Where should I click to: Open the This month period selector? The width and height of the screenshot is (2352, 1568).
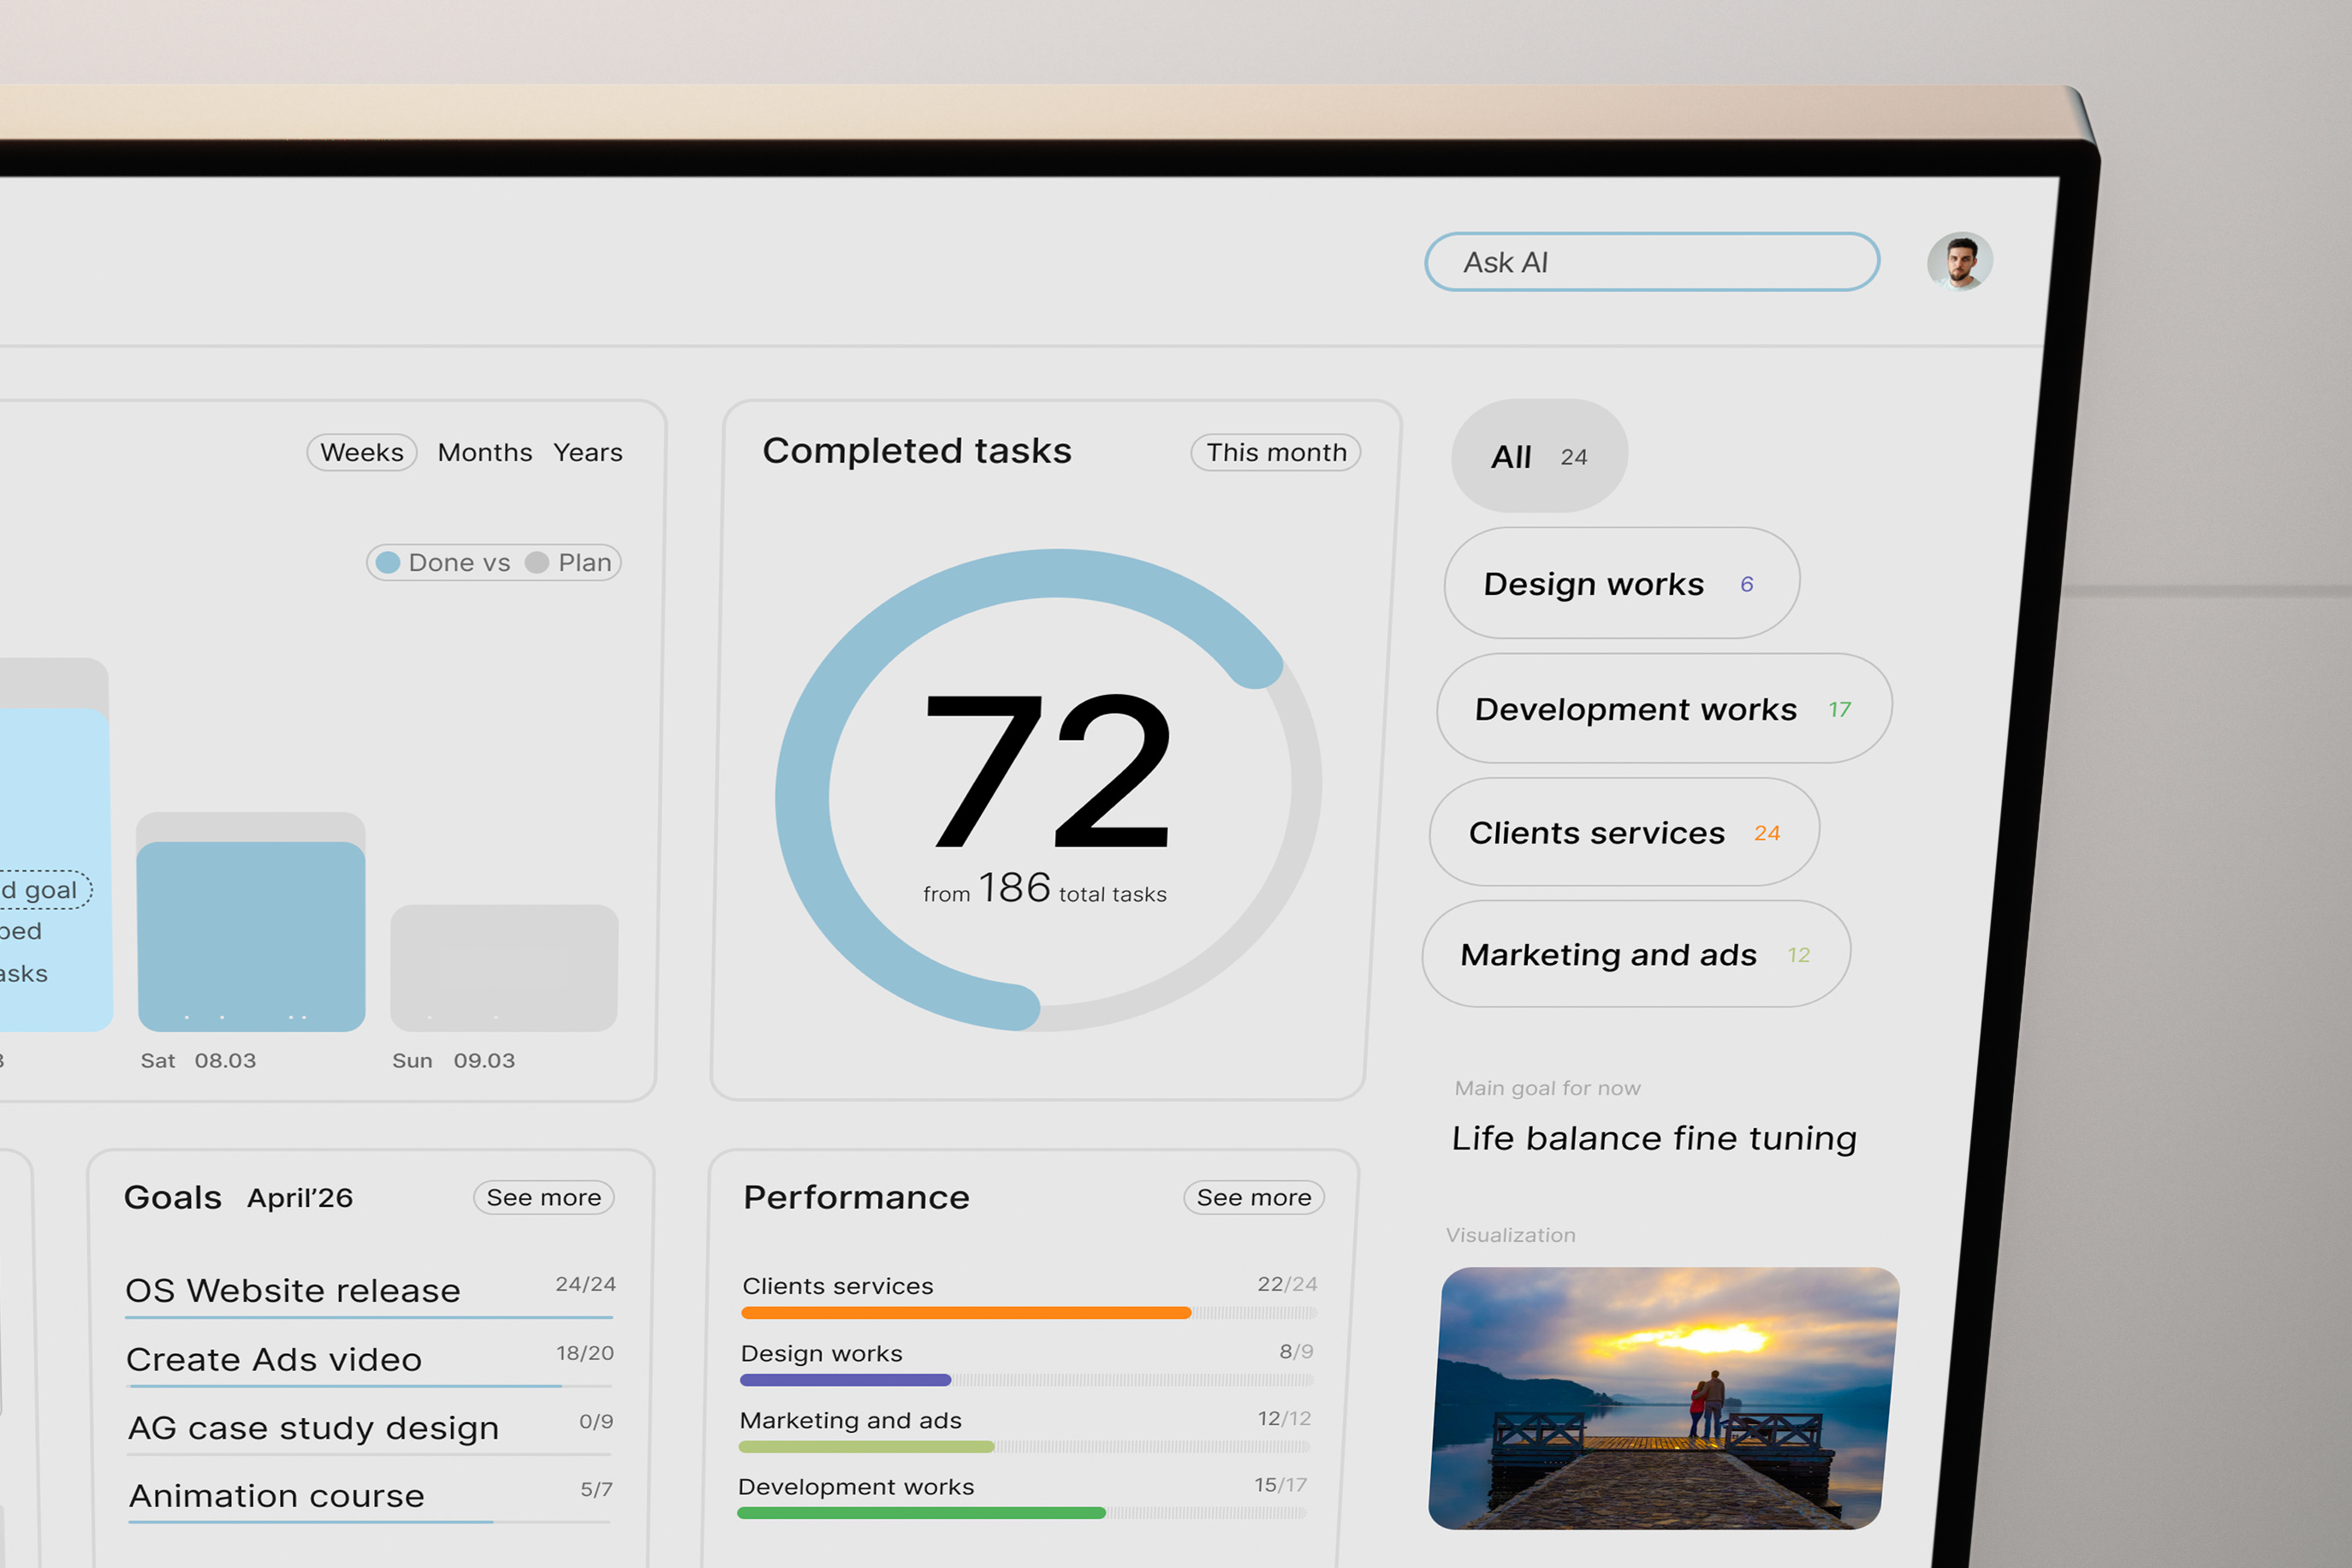(1276, 452)
